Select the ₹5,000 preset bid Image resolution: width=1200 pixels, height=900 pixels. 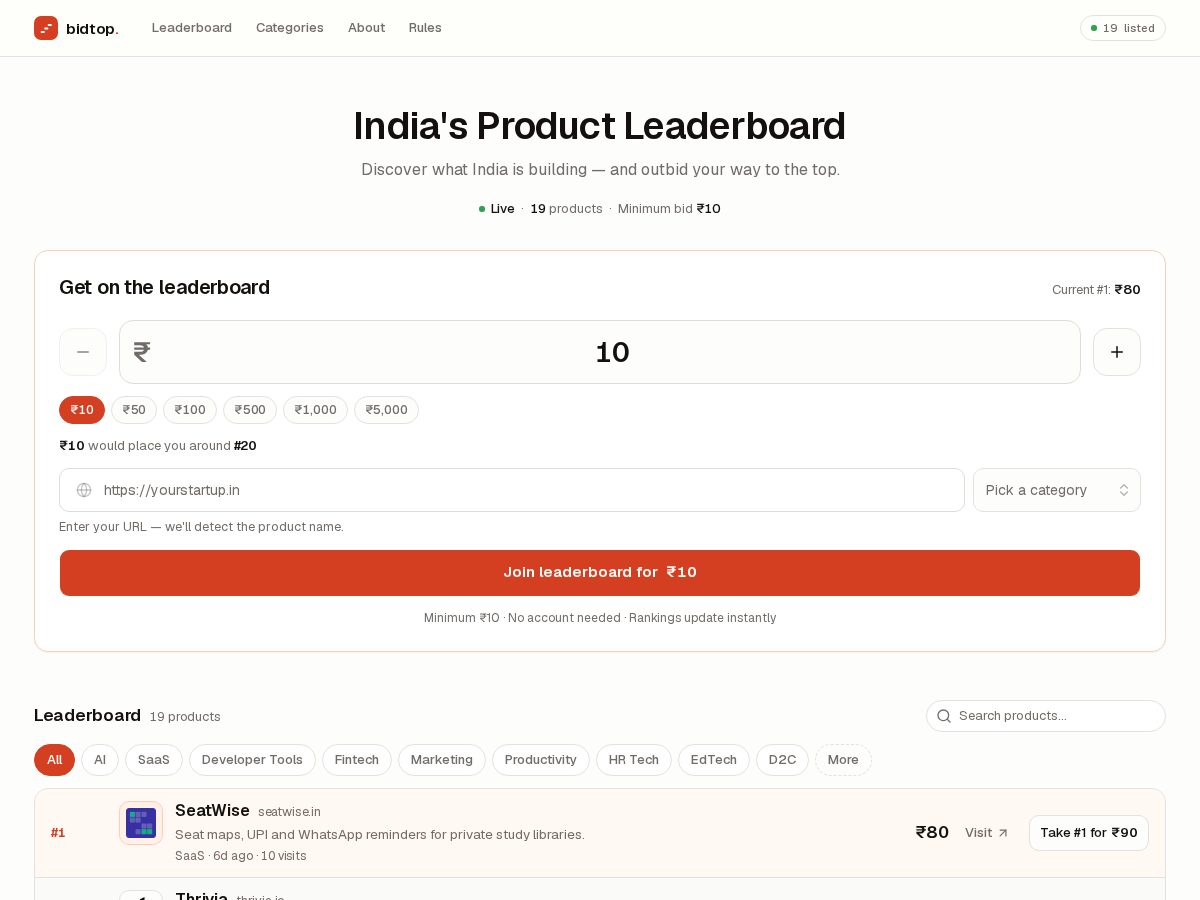(x=386, y=410)
